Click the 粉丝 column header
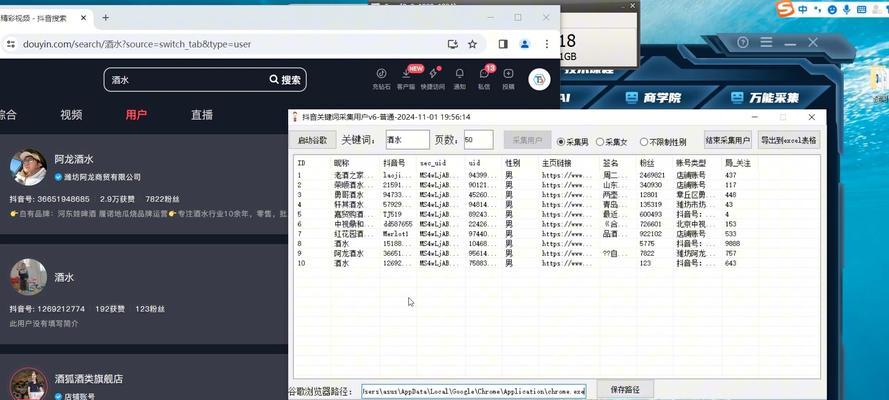The height and width of the screenshot is (400, 889). coord(645,163)
